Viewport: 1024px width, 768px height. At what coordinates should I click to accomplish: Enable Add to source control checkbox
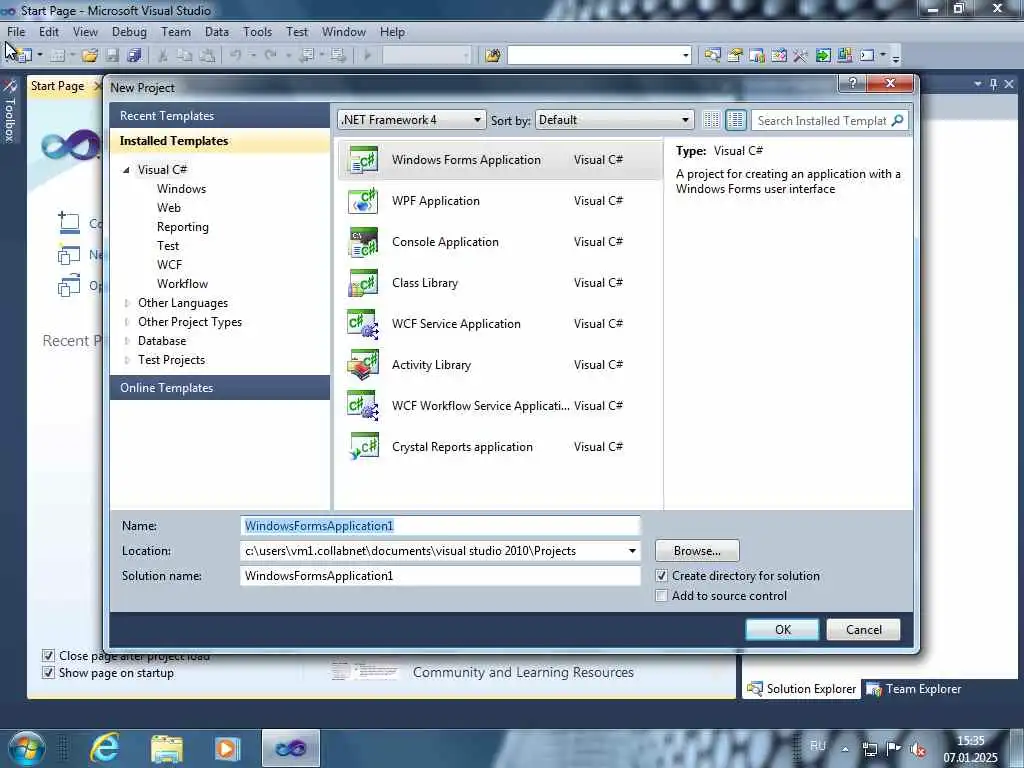tap(662, 596)
